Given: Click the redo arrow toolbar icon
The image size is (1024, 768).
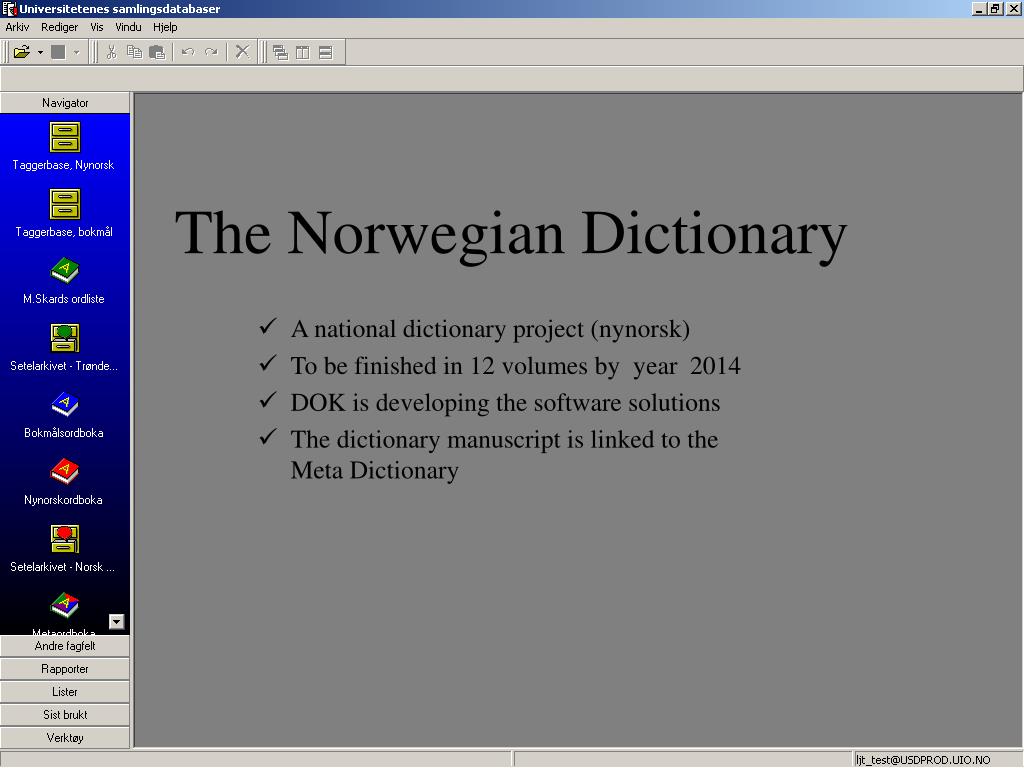Looking at the screenshot, I should click(x=211, y=52).
